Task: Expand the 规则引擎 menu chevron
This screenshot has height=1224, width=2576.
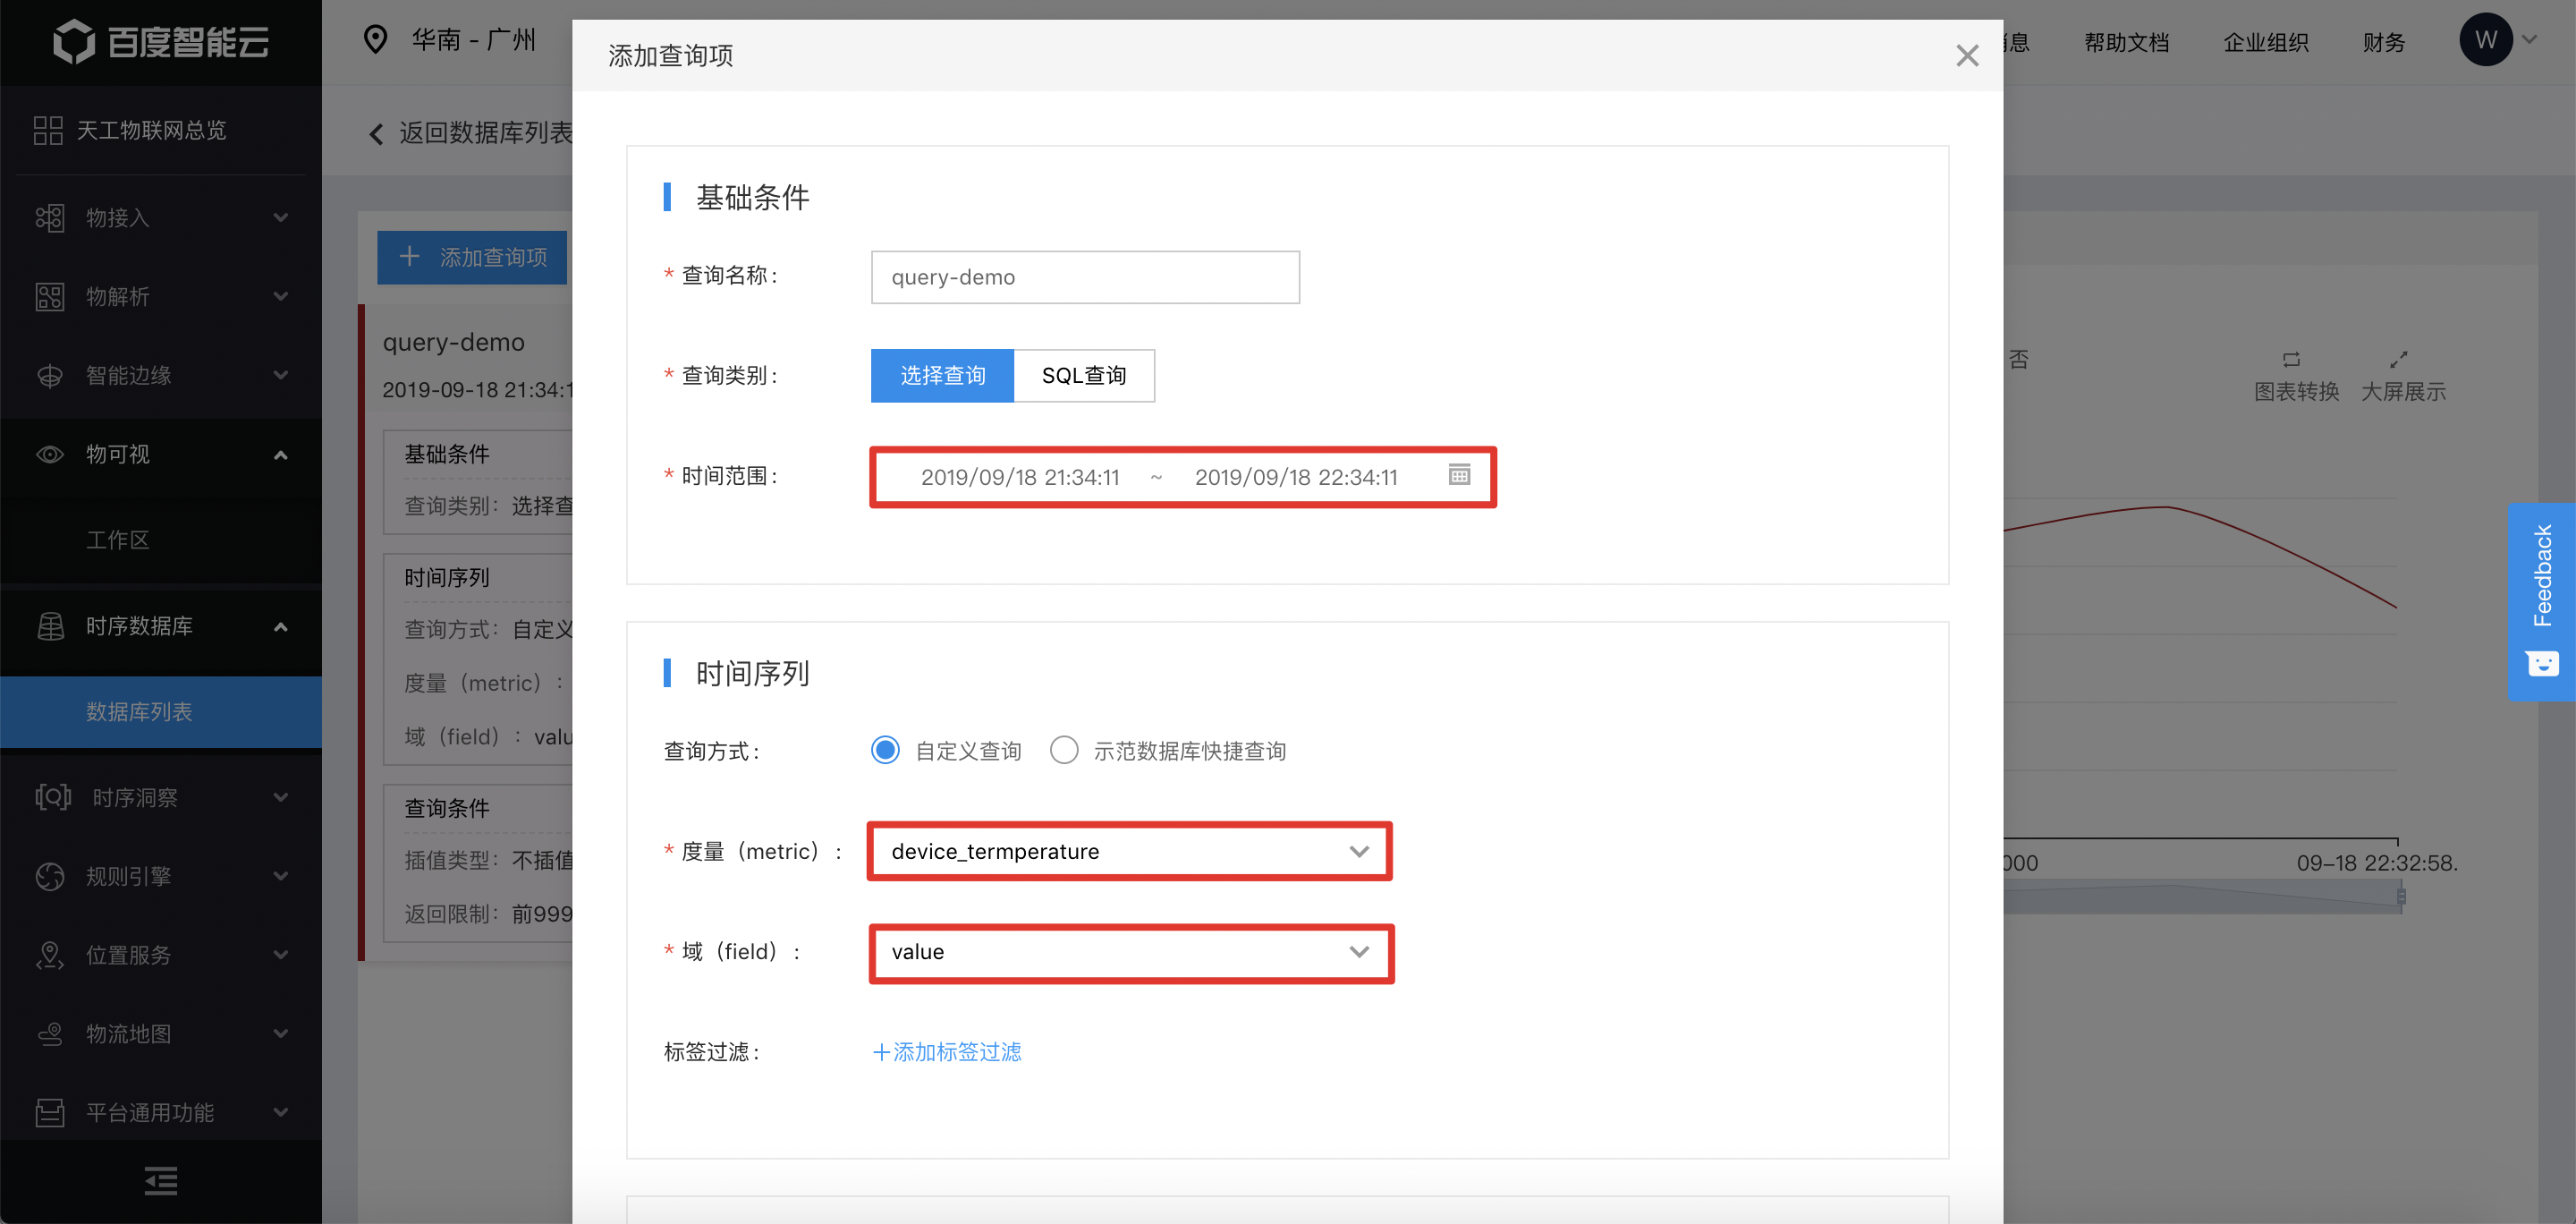Action: (281, 876)
